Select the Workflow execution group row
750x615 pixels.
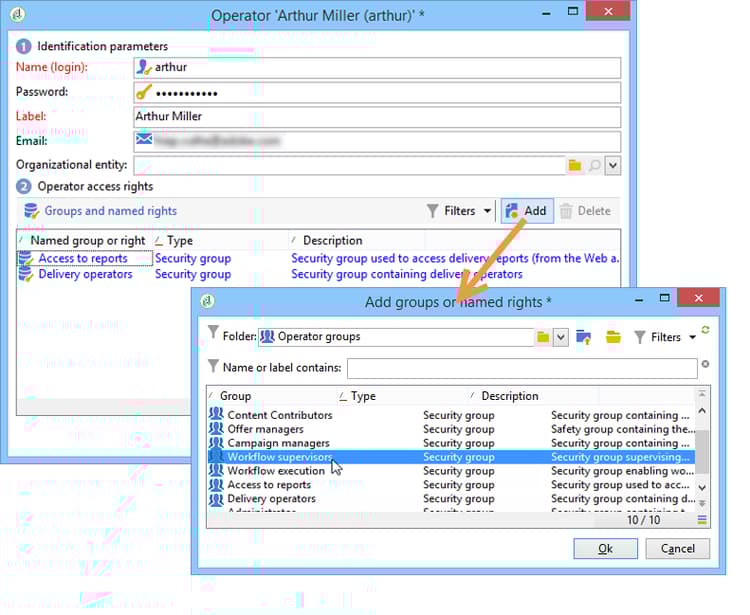click(452, 471)
